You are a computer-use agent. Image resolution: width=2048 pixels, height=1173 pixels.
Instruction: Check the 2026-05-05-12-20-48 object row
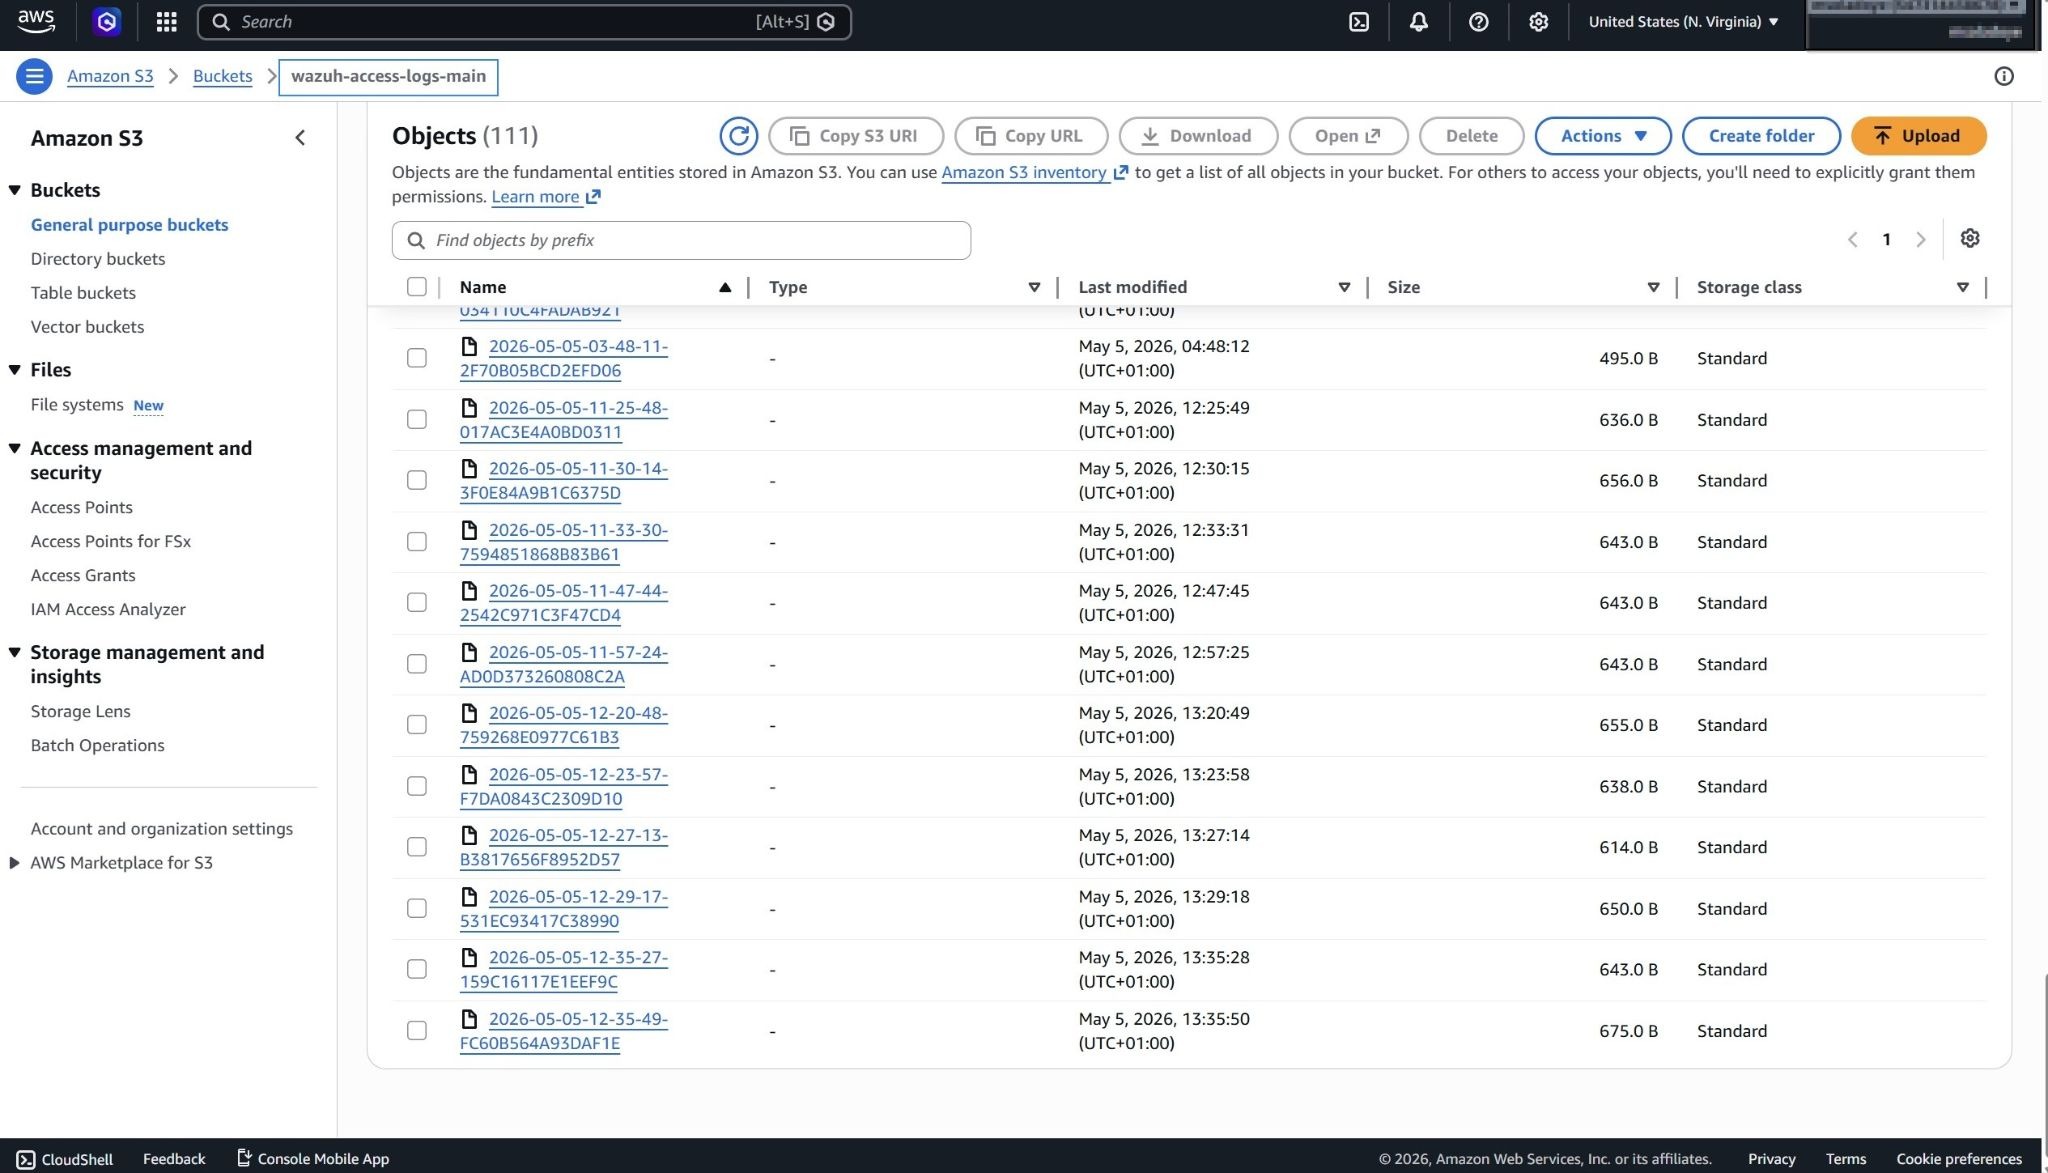(417, 724)
